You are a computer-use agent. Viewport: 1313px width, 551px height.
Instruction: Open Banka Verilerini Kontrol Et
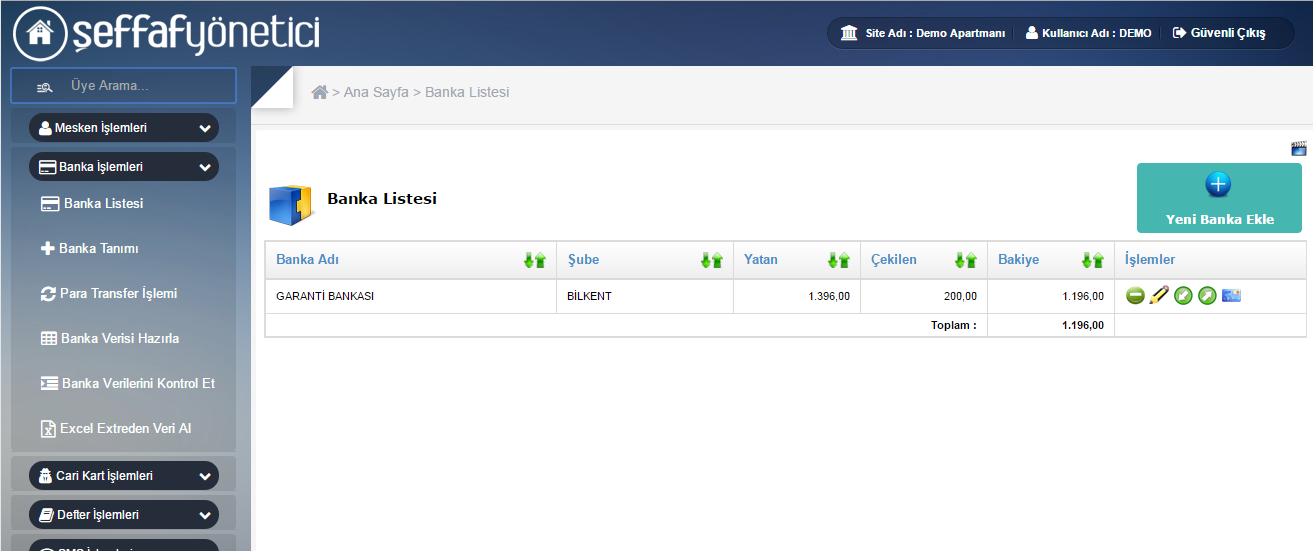click(138, 383)
